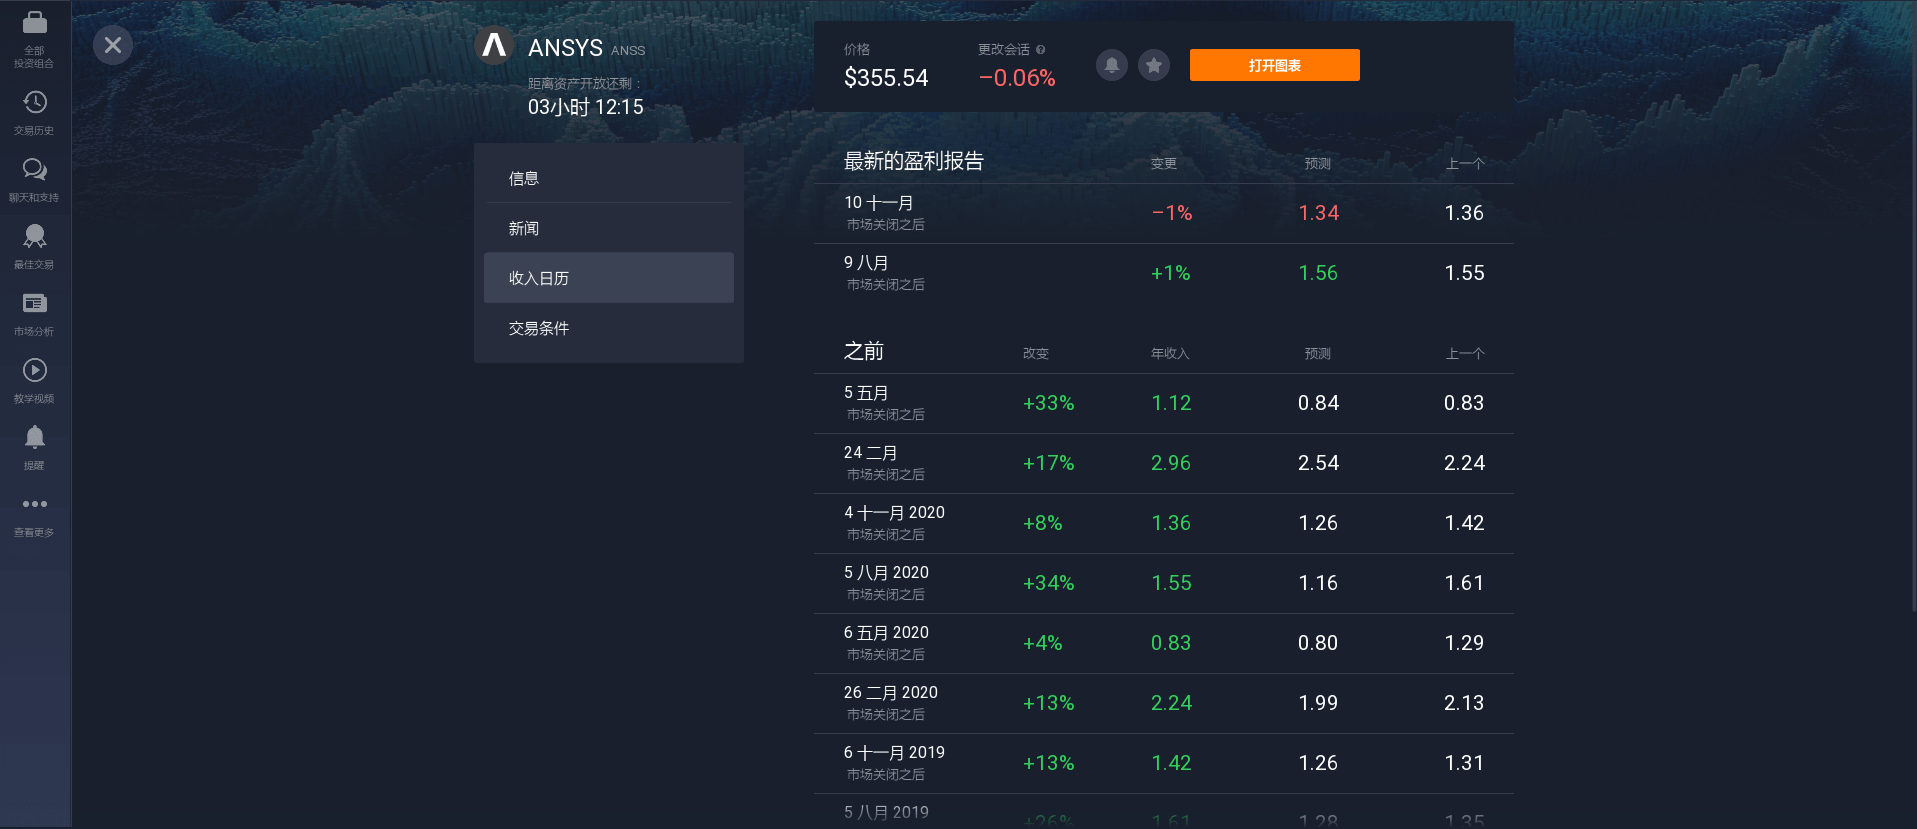Screen dimensions: 1917x829
Task: Add ANSYS to favorites star
Action: click(1154, 65)
